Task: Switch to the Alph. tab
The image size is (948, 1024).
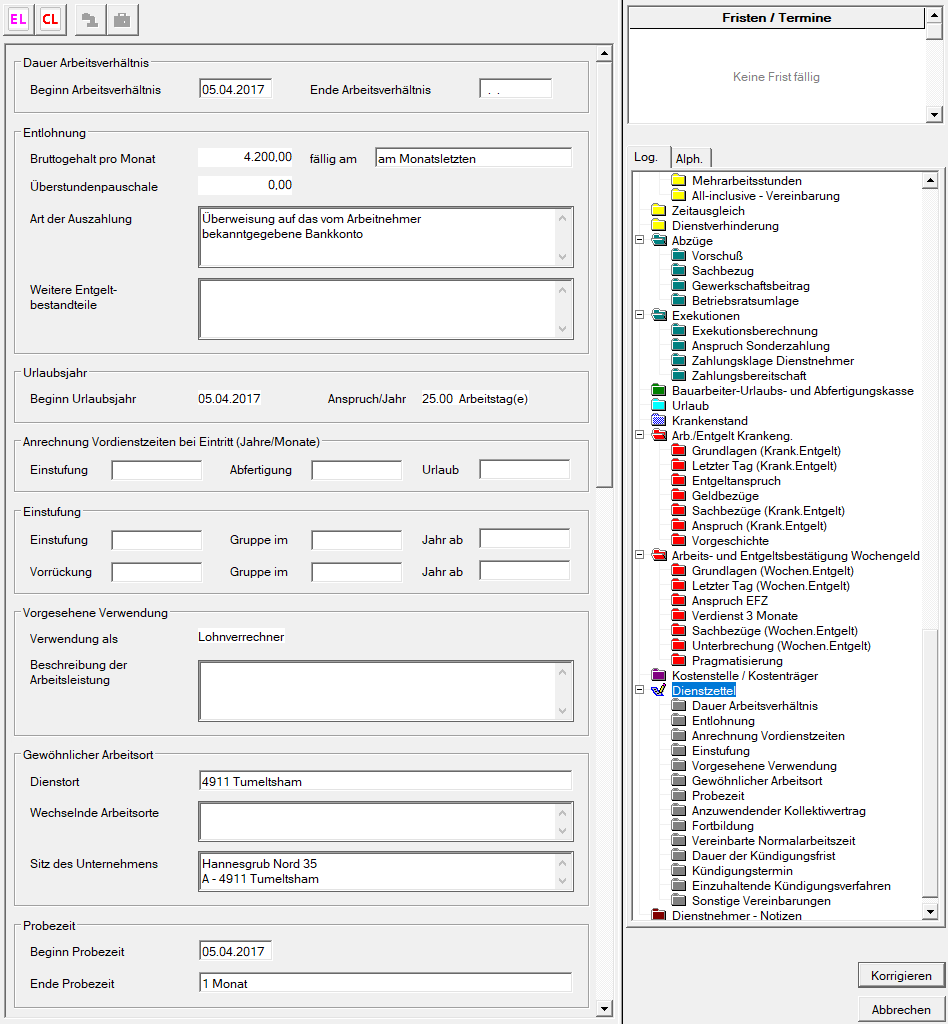Action: click(688, 158)
